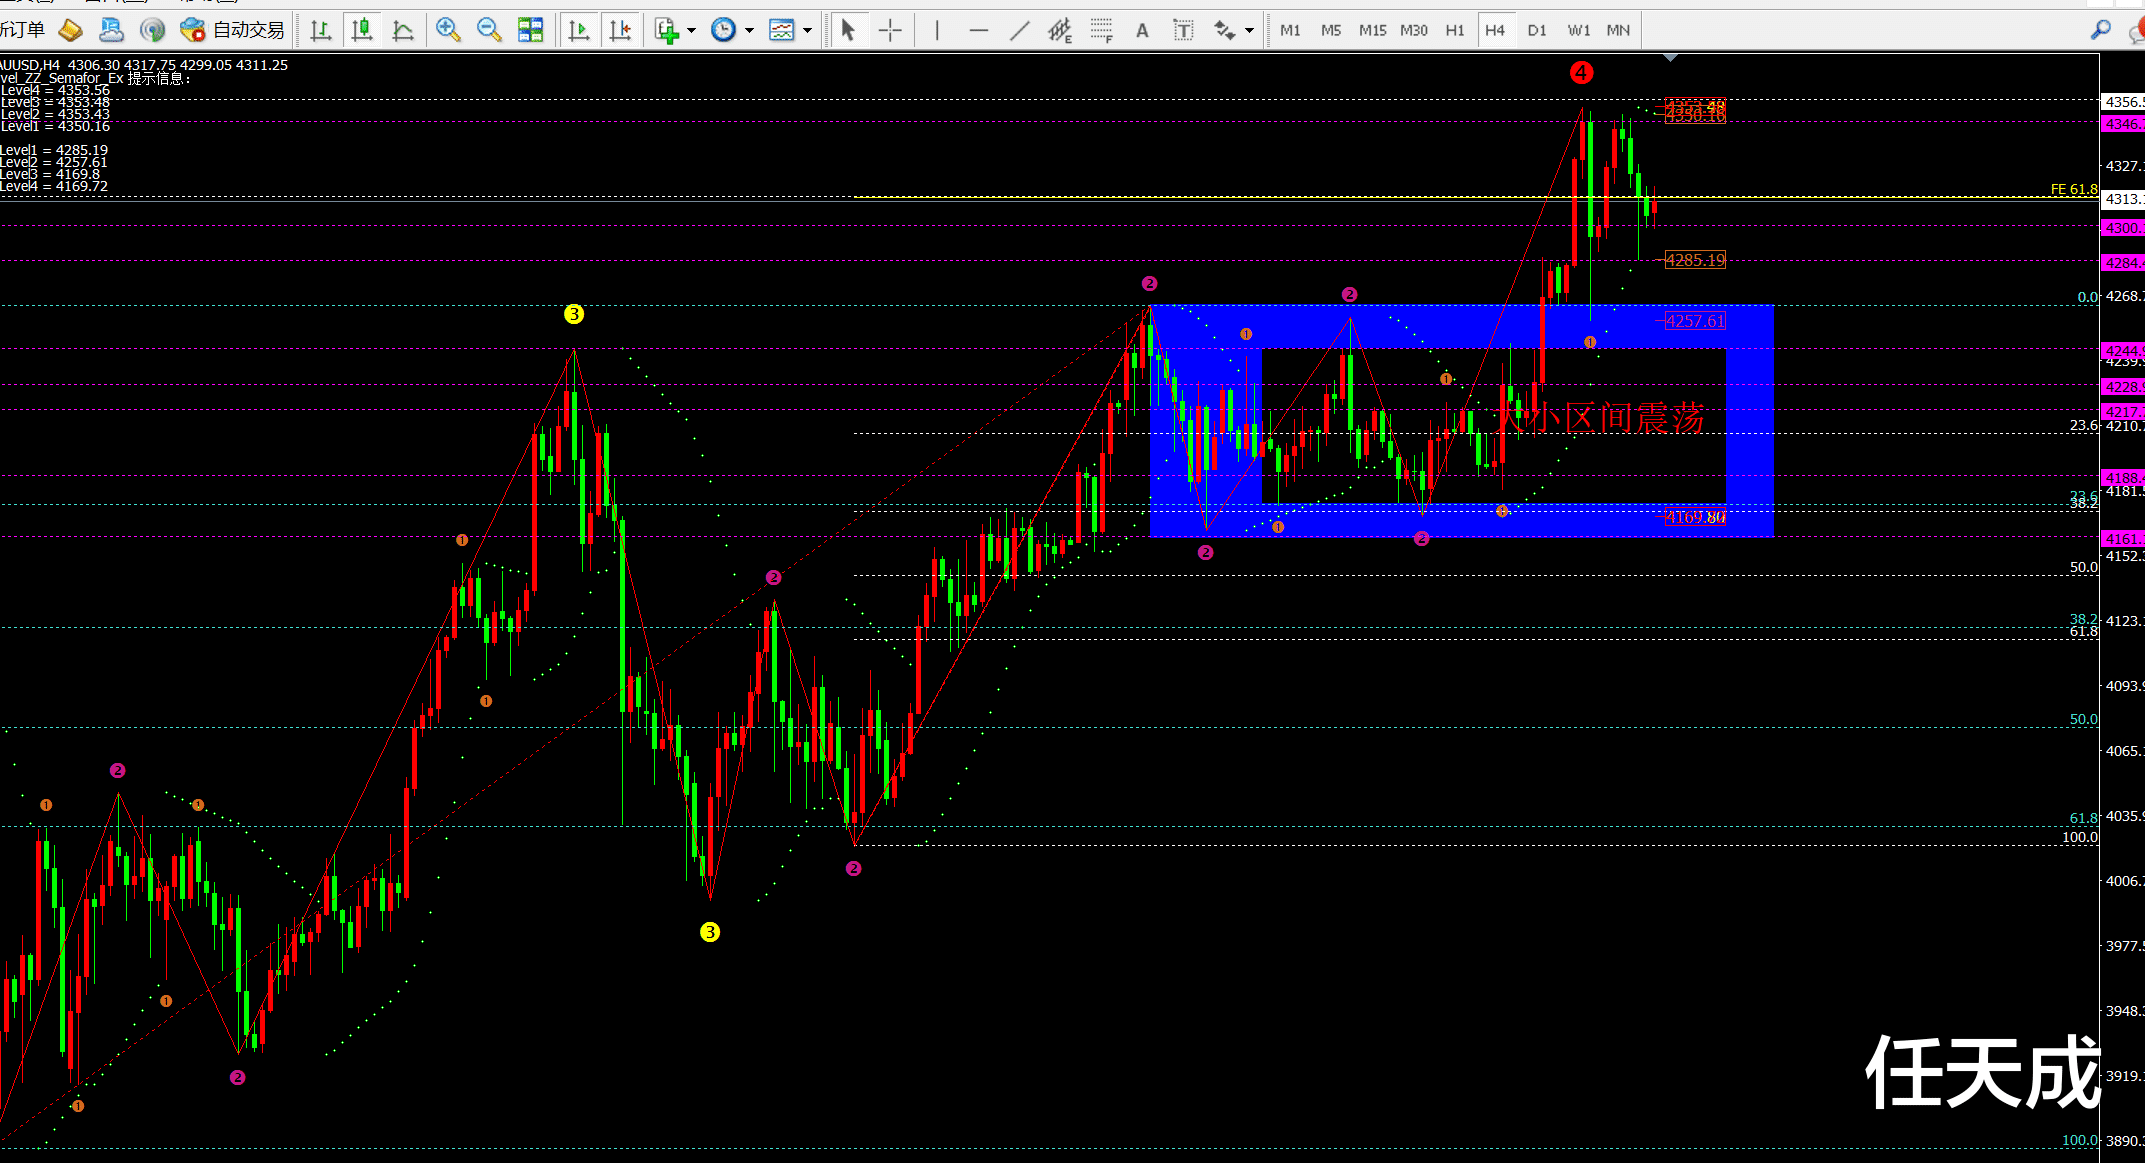The width and height of the screenshot is (2145, 1163).
Task: Switch chart to bar chart mode
Action: click(321, 30)
